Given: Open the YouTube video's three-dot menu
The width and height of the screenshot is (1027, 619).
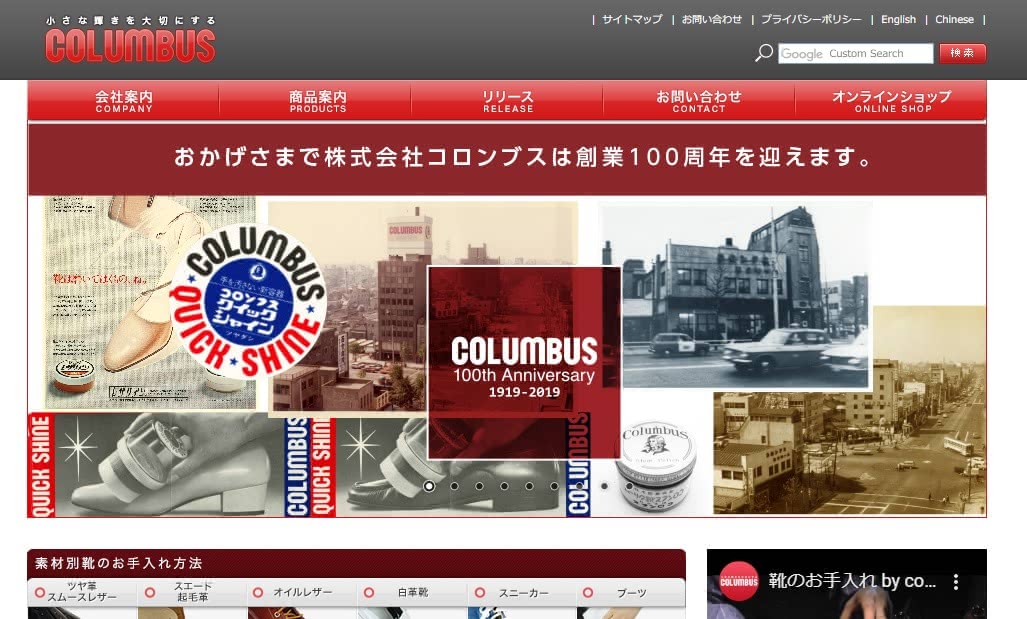Looking at the screenshot, I should pyautogui.click(x=956, y=581).
